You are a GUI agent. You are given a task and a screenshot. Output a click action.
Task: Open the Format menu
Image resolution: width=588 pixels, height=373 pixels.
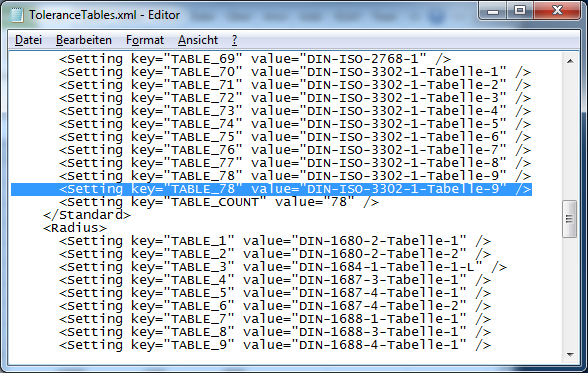pyautogui.click(x=145, y=40)
